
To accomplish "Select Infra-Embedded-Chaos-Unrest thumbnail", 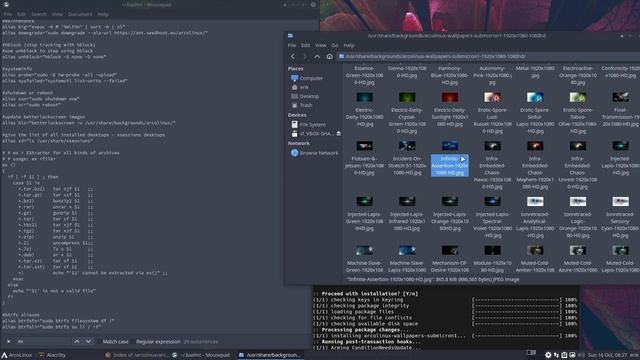I will pos(578,146).
